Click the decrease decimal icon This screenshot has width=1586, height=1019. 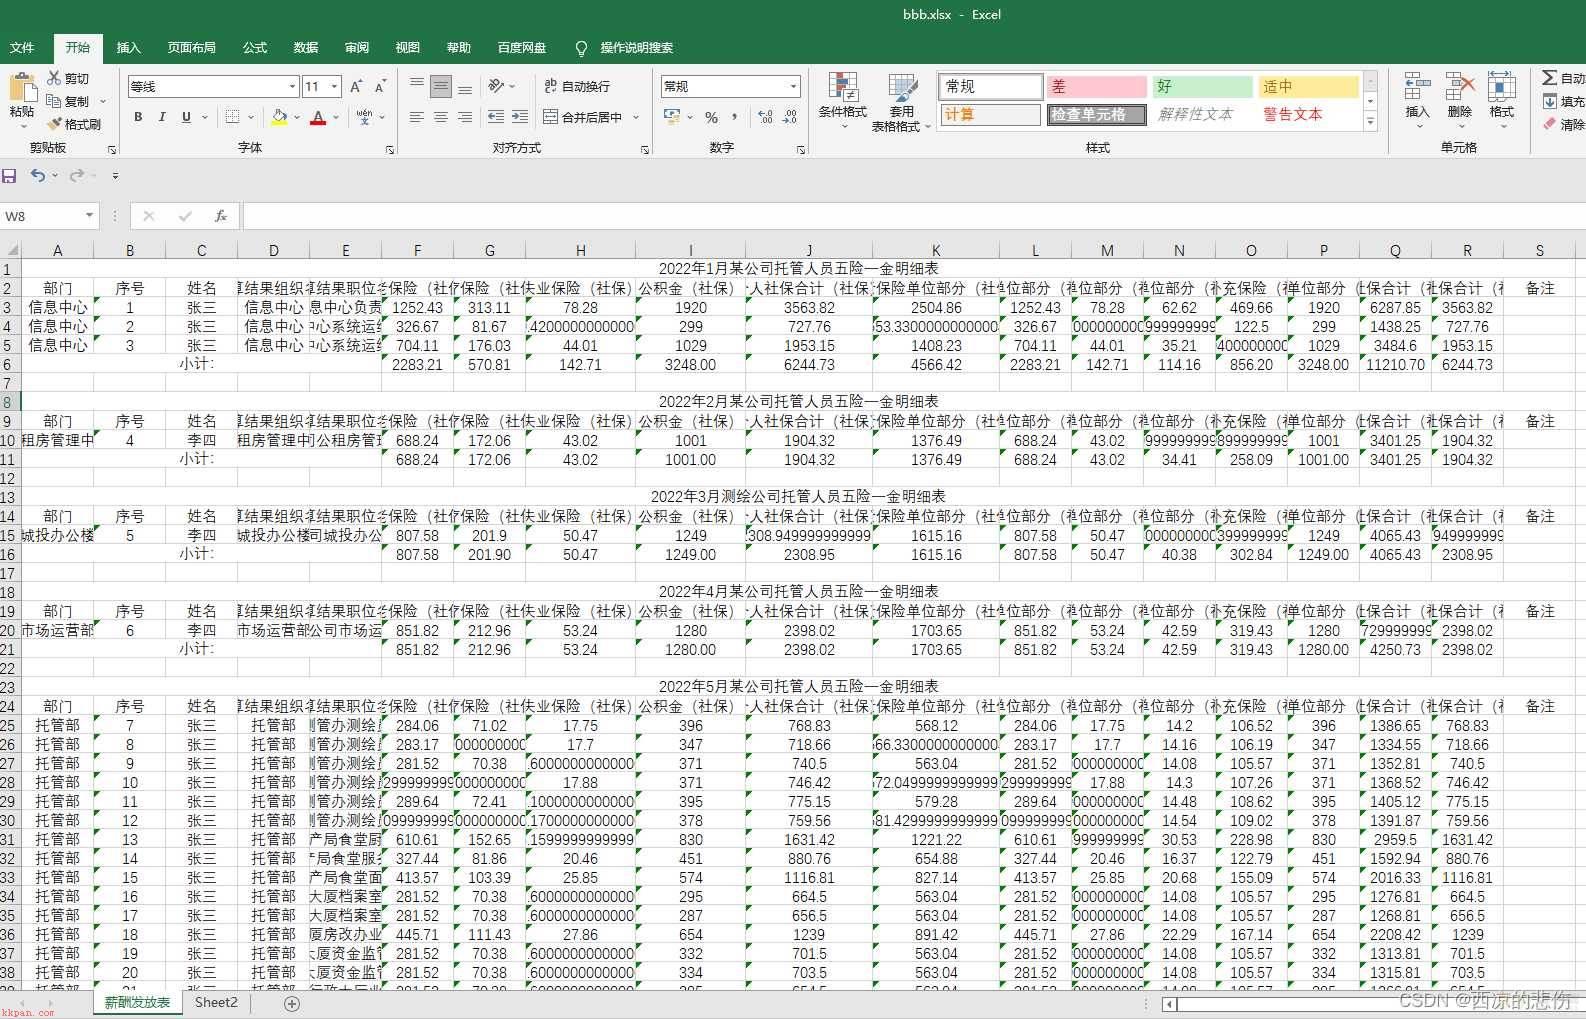pos(790,117)
